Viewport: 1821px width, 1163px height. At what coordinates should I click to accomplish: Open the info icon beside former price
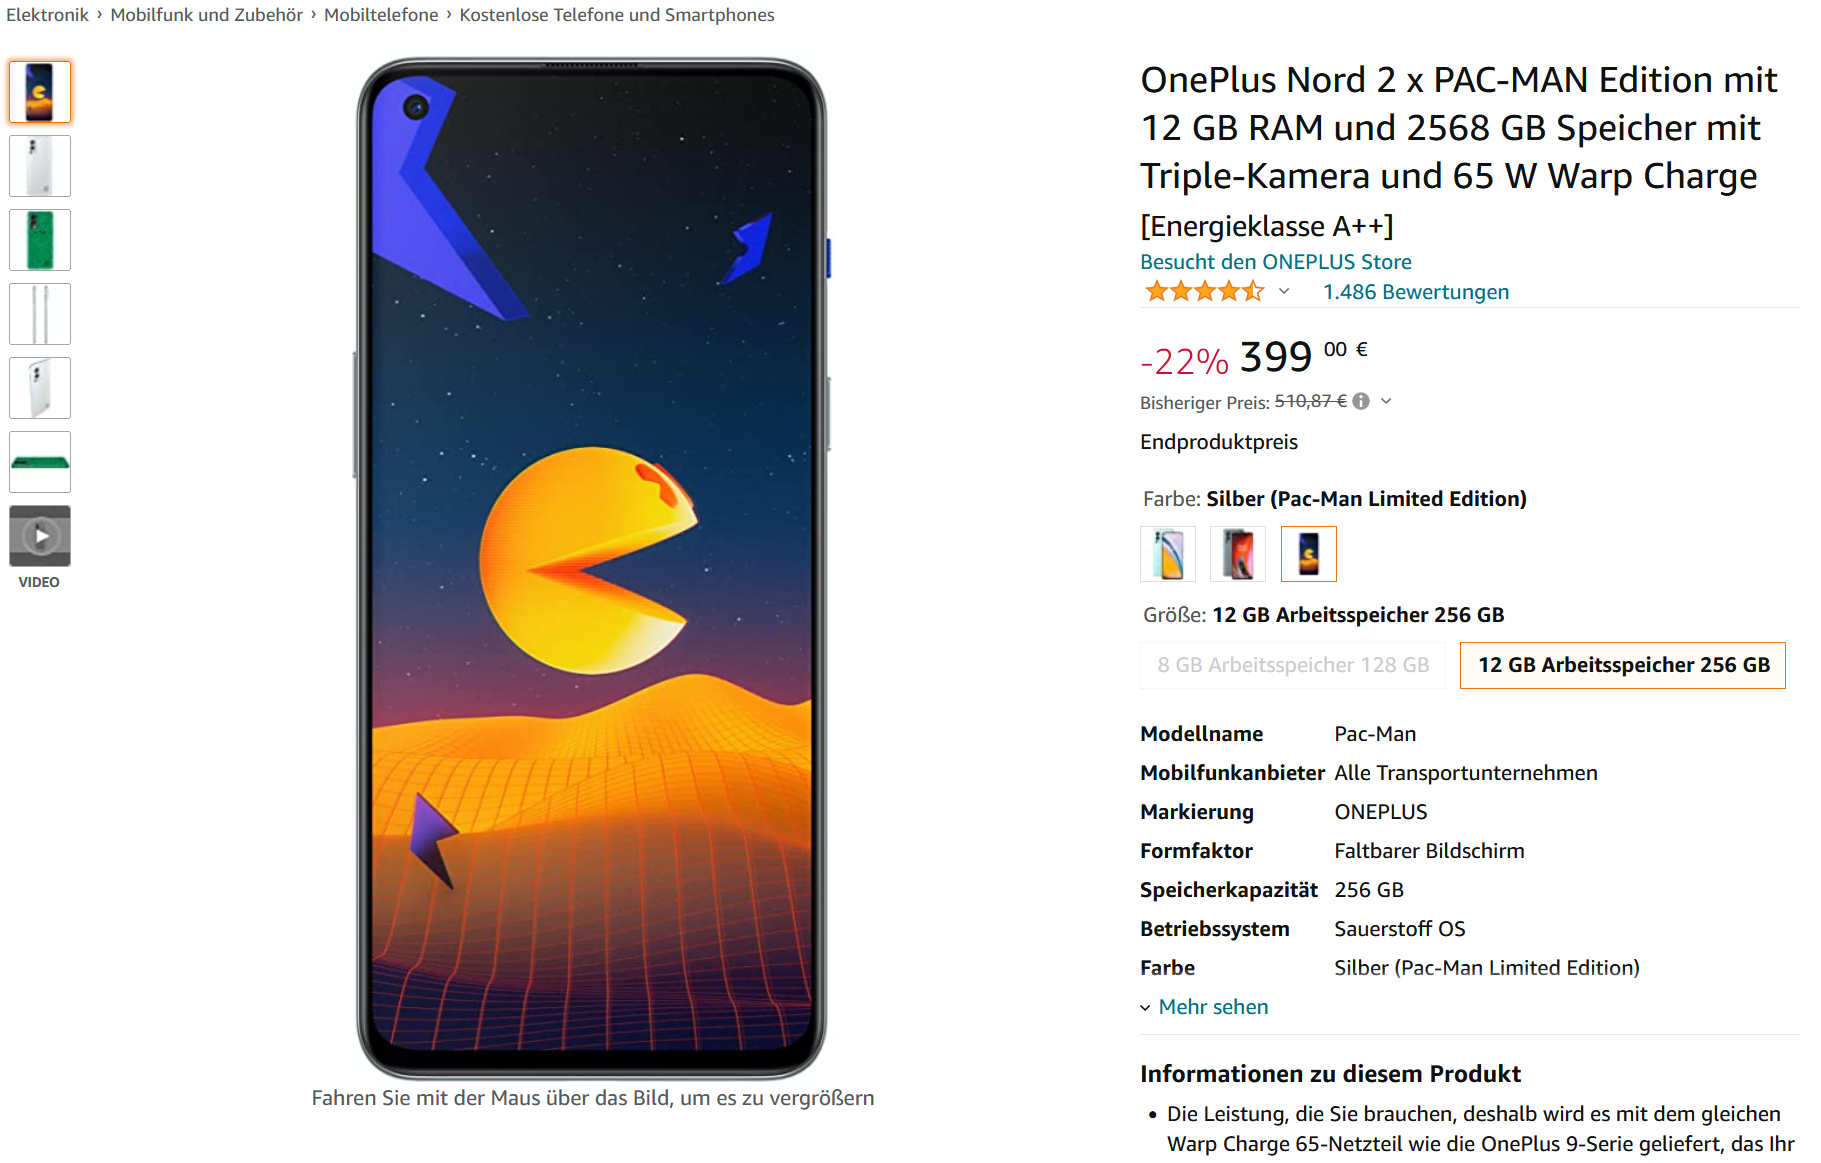1361,401
